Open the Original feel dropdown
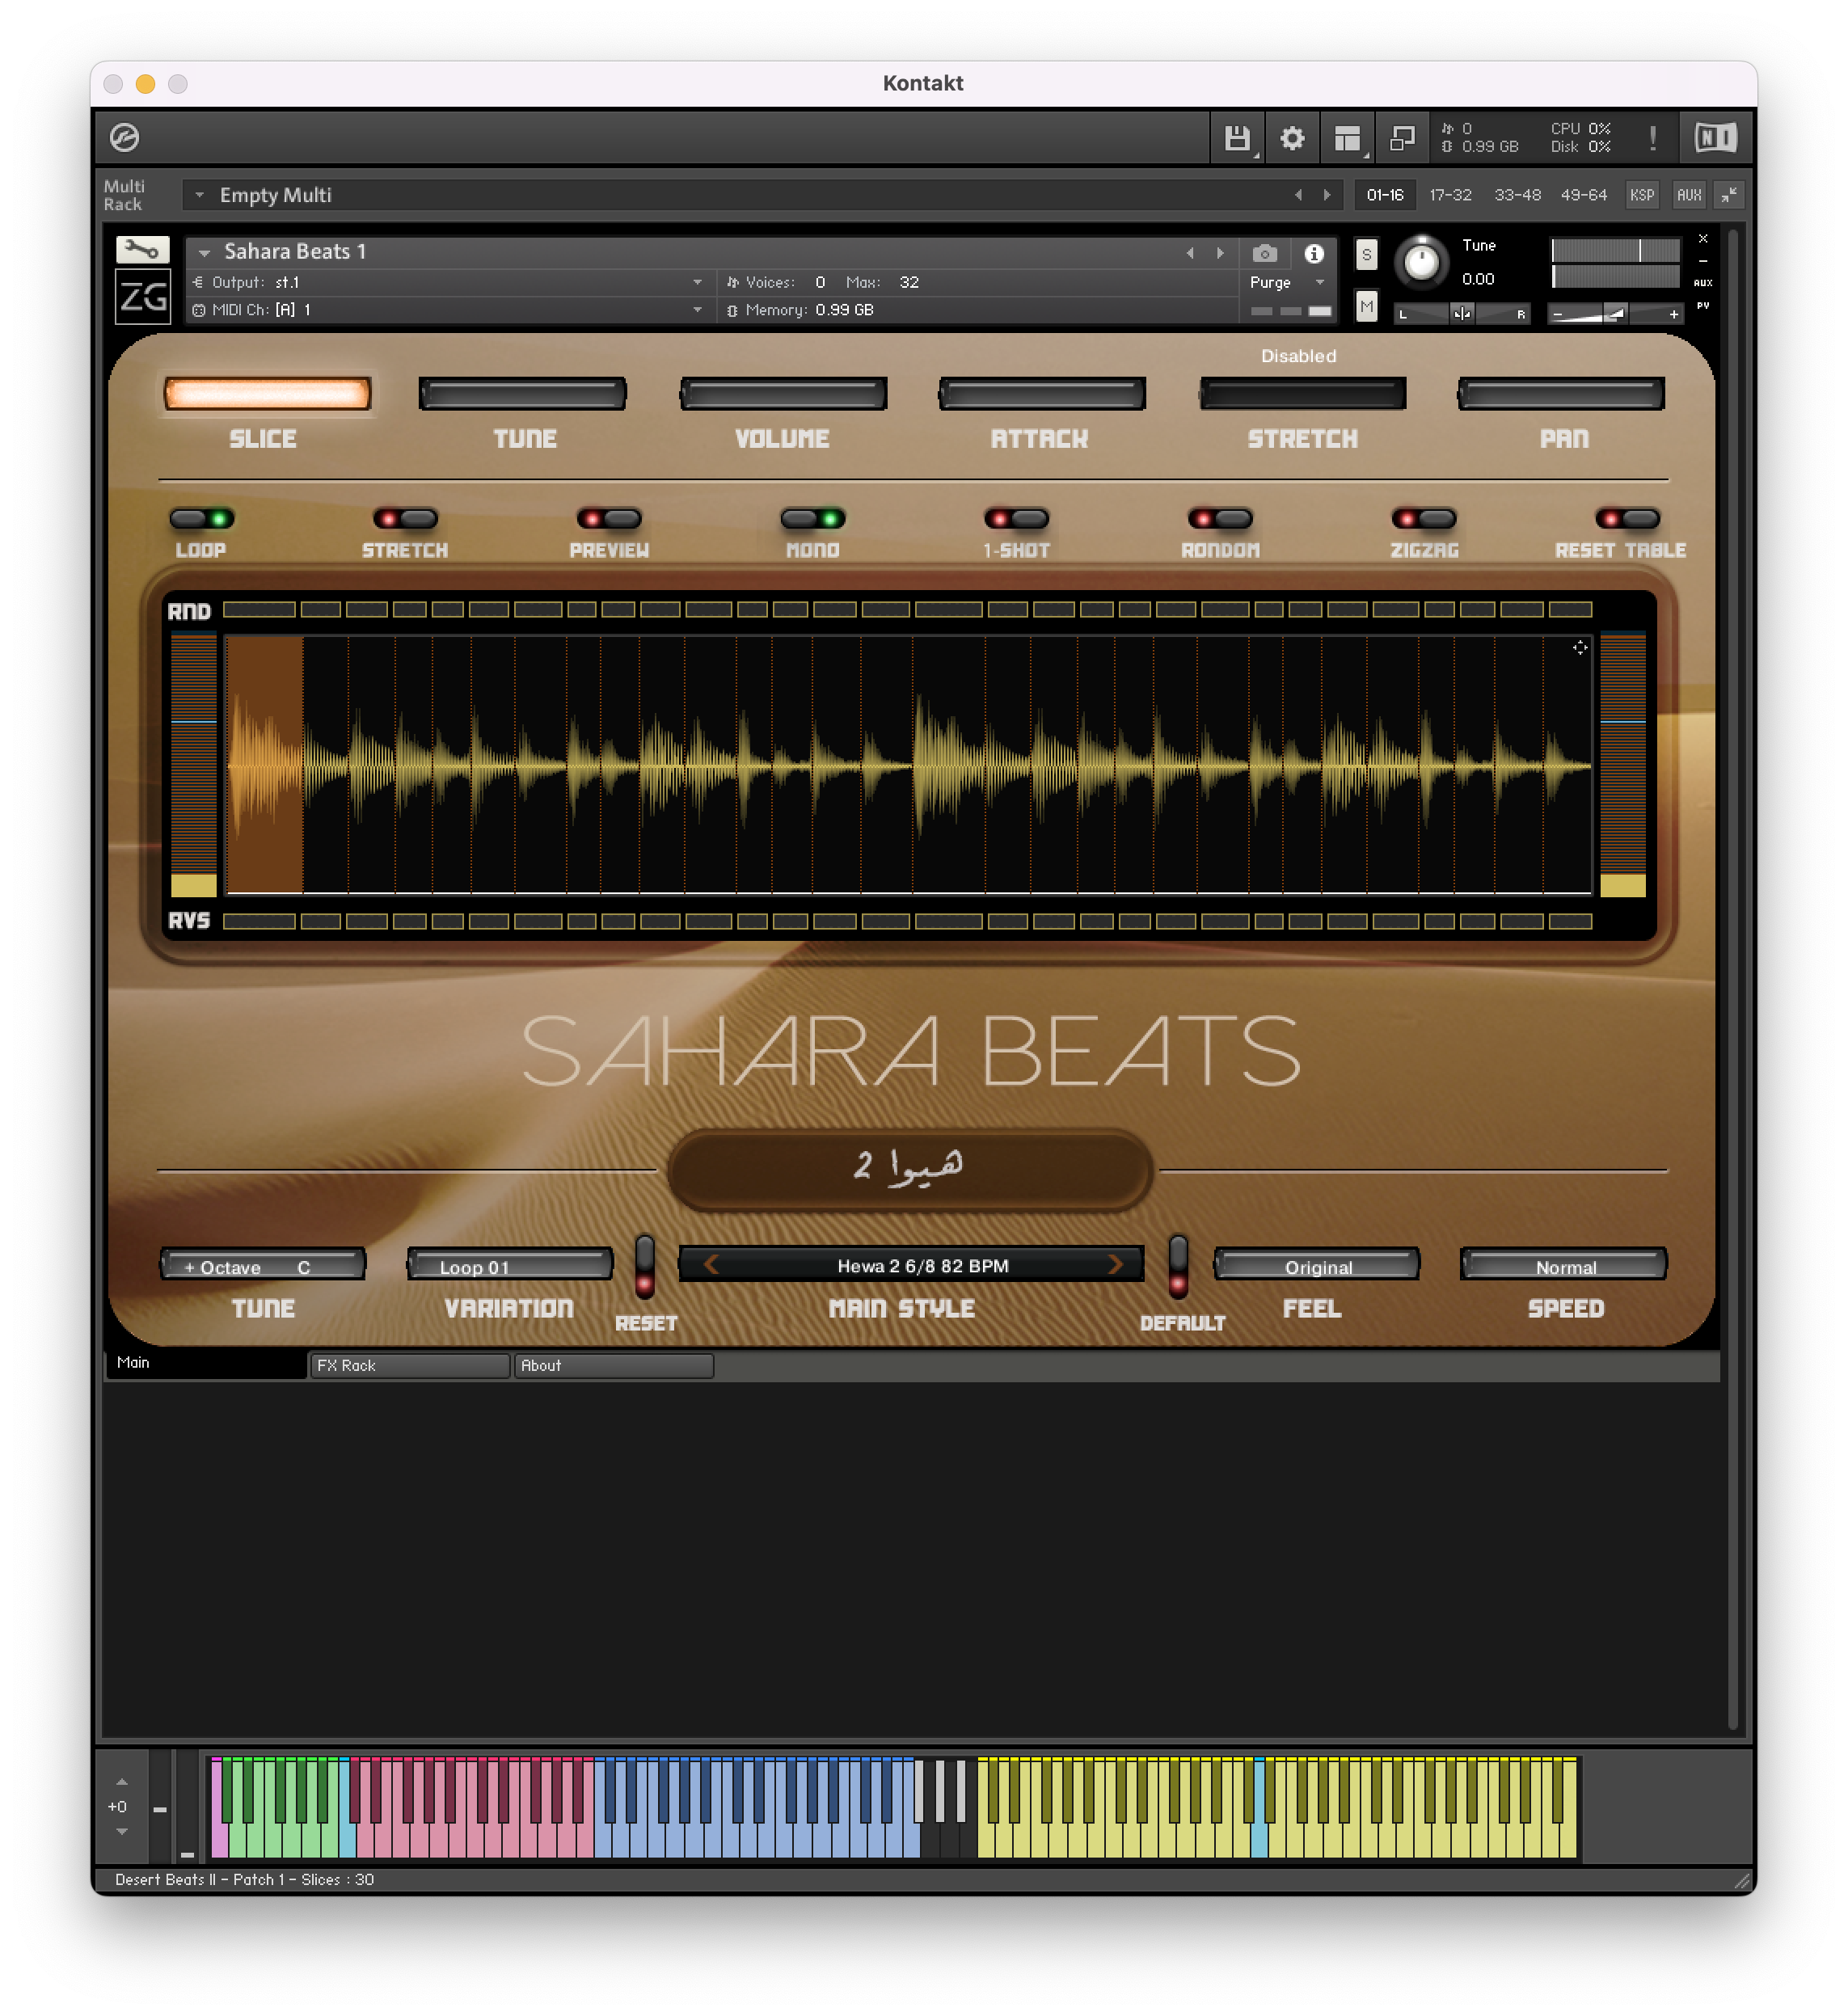 pyautogui.click(x=1317, y=1265)
